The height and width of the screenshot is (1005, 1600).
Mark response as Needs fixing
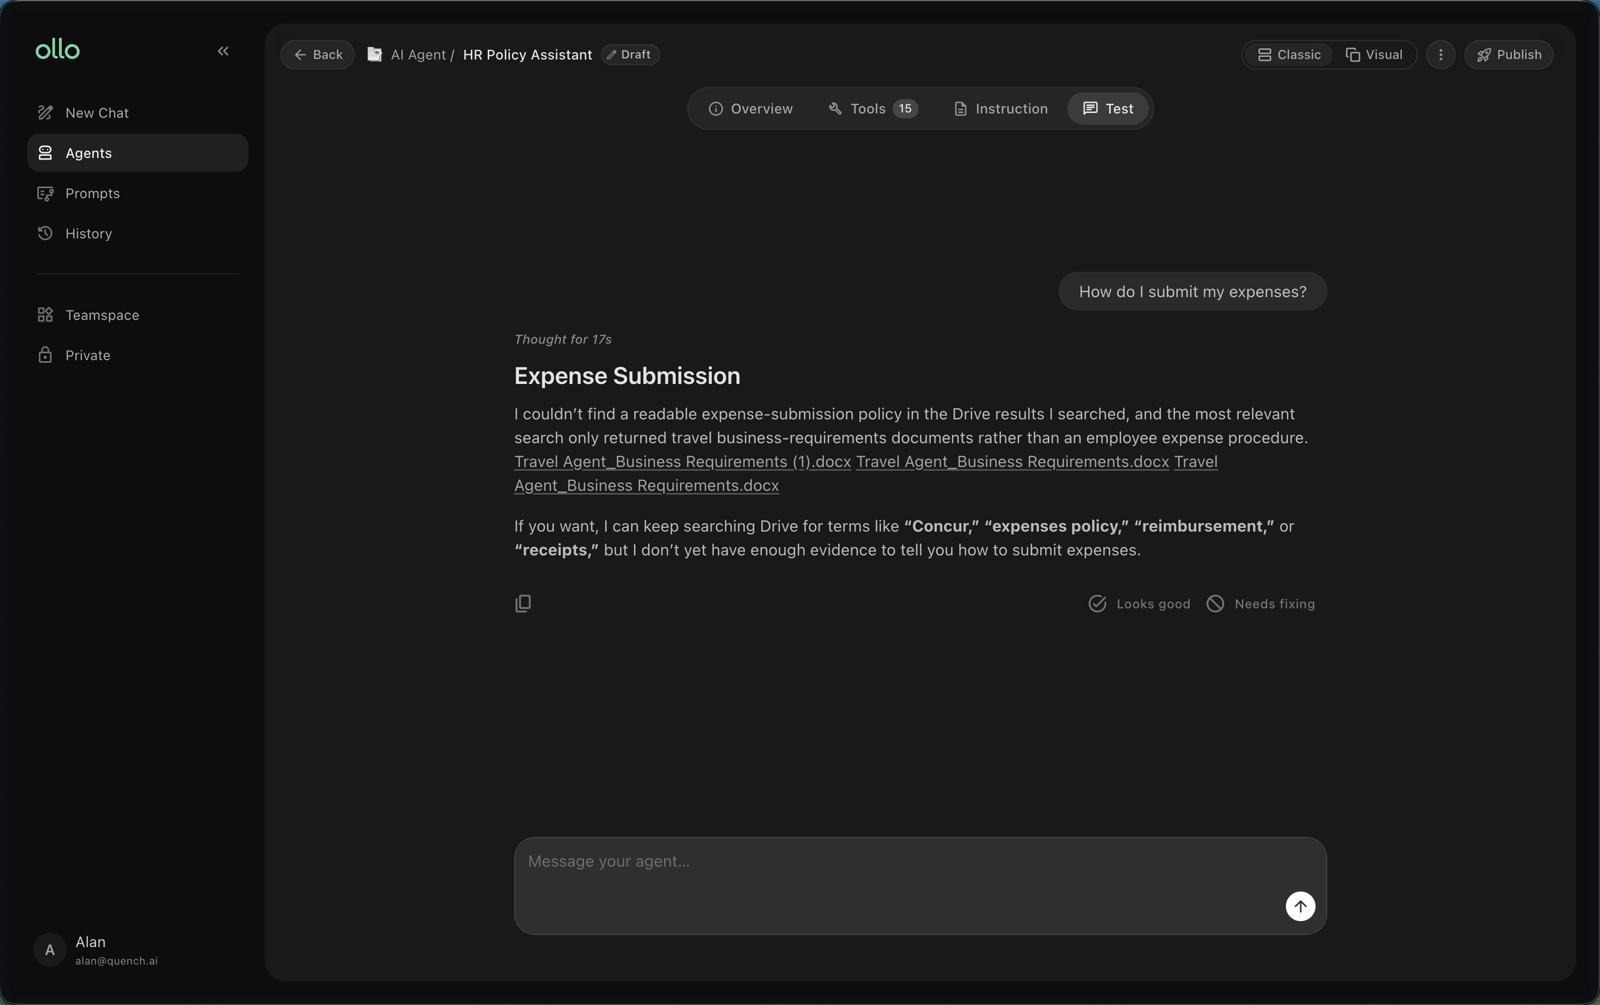pos(1260,604)
